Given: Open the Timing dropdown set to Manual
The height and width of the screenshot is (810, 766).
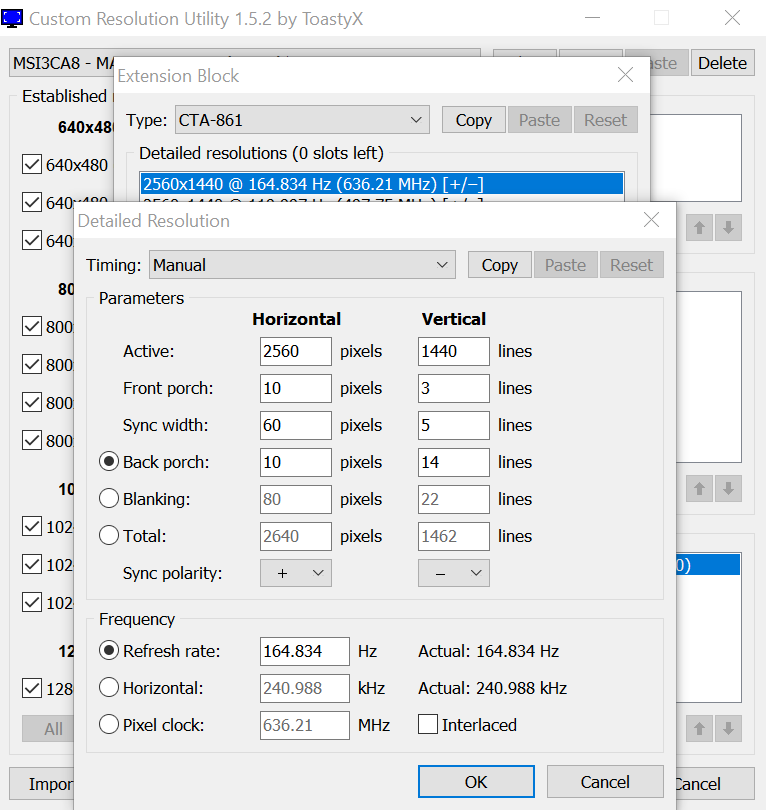Looking at the screenshot, I should (x=302, y=265).
